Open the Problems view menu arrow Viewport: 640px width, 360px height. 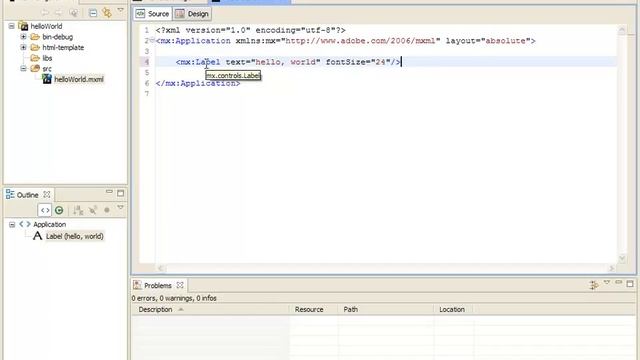[607, 282]
